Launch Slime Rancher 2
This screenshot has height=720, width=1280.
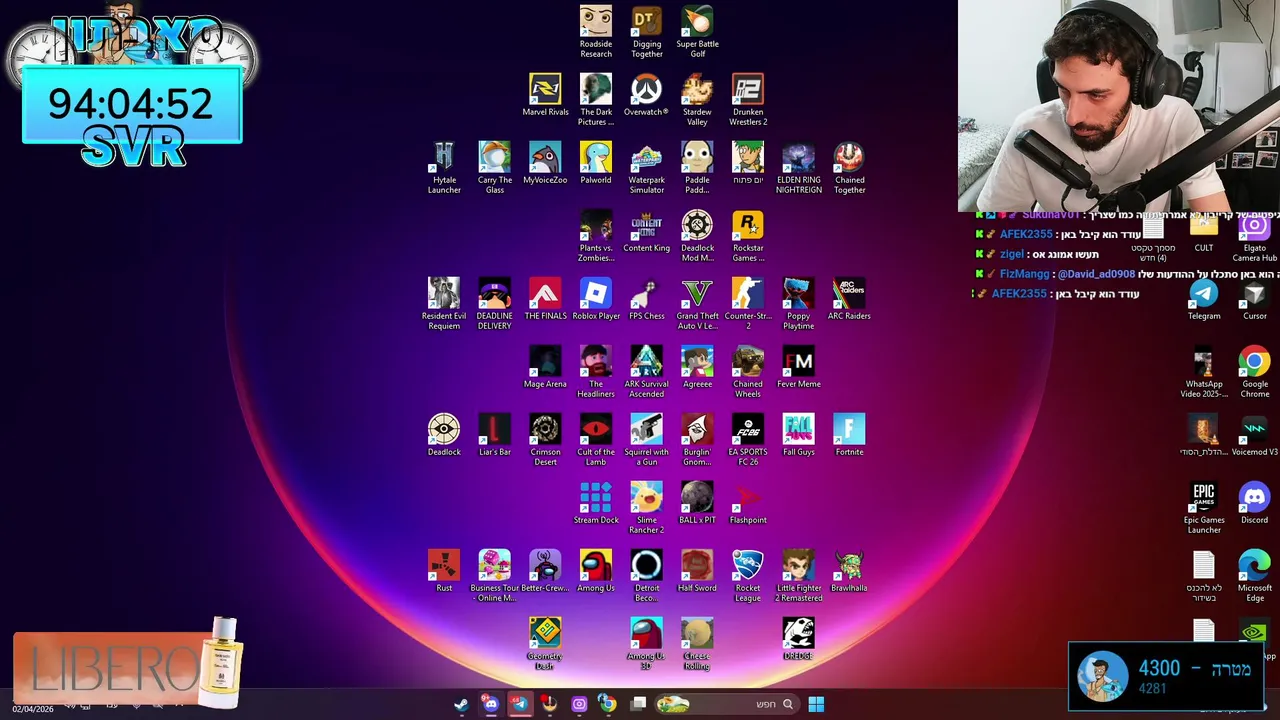tap(647, 507)
